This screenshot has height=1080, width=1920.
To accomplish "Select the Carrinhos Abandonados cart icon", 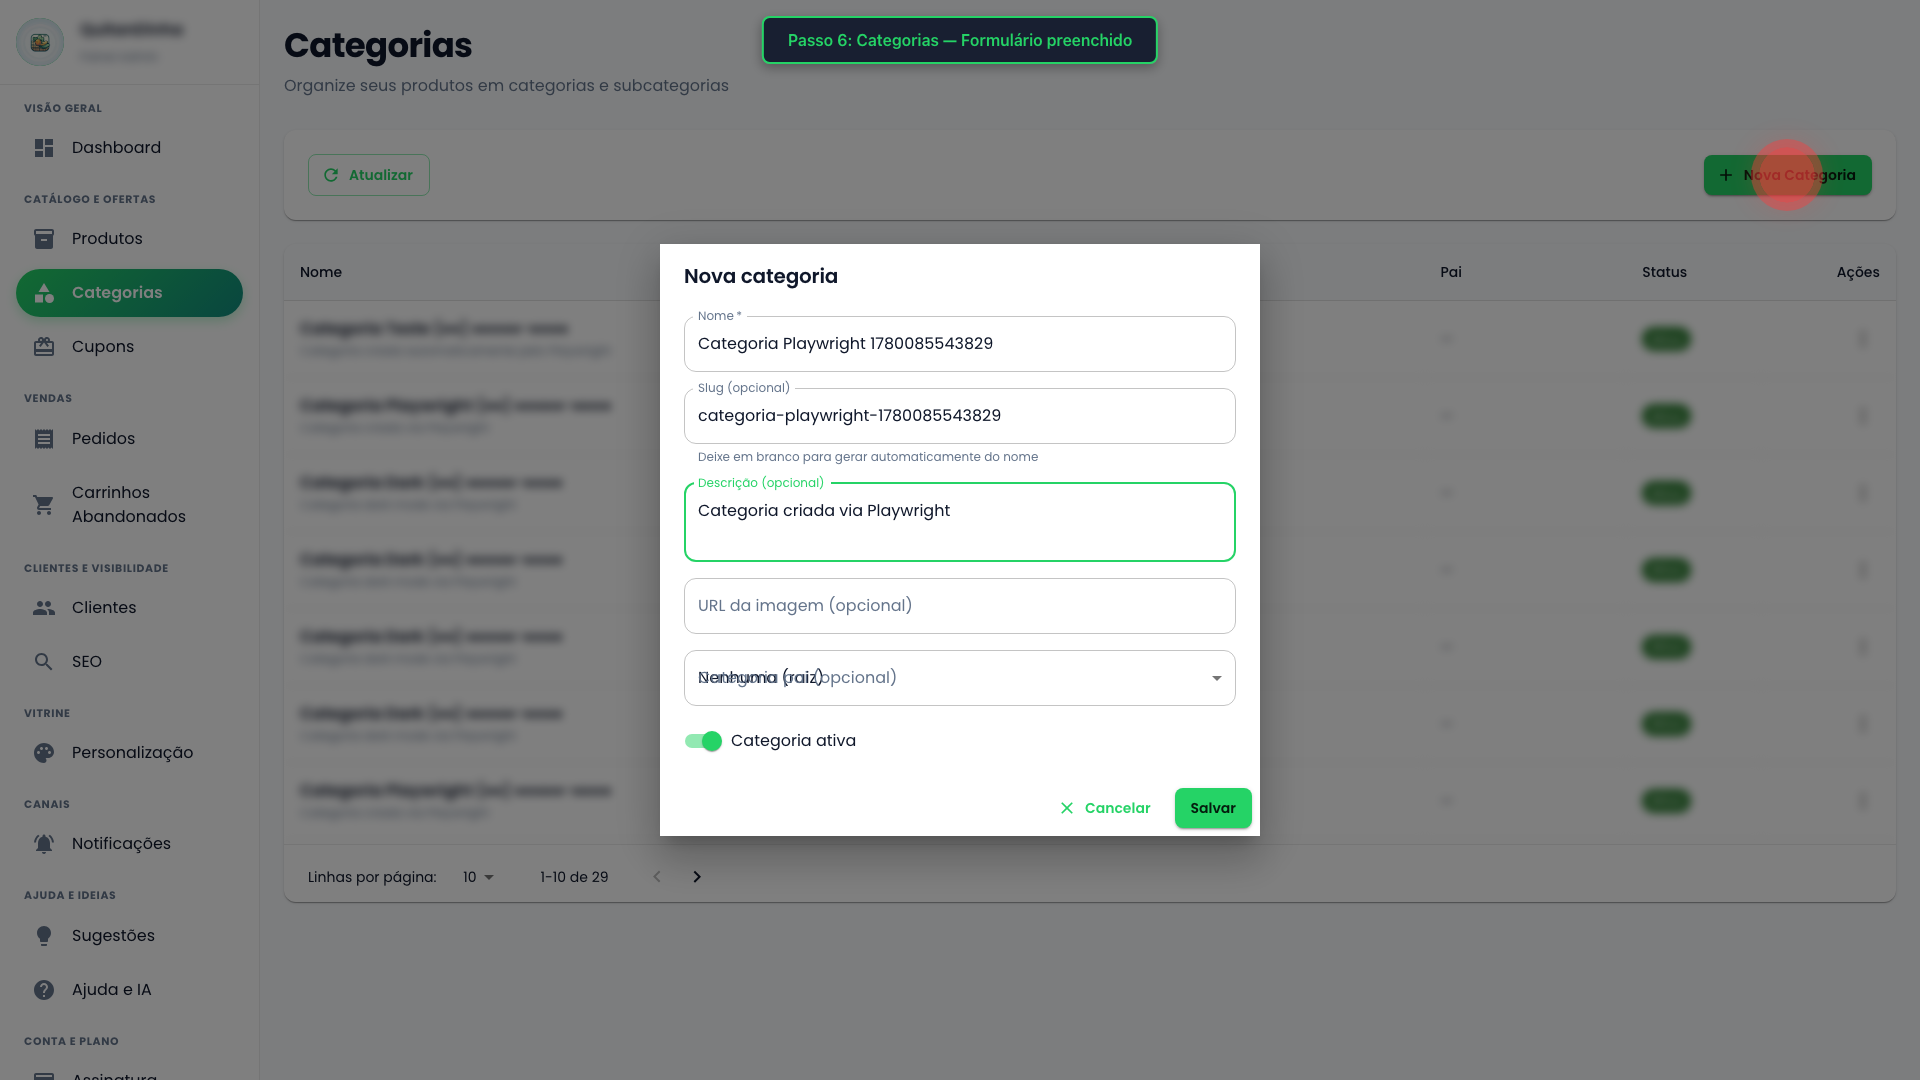I will (x=44, y=505).
